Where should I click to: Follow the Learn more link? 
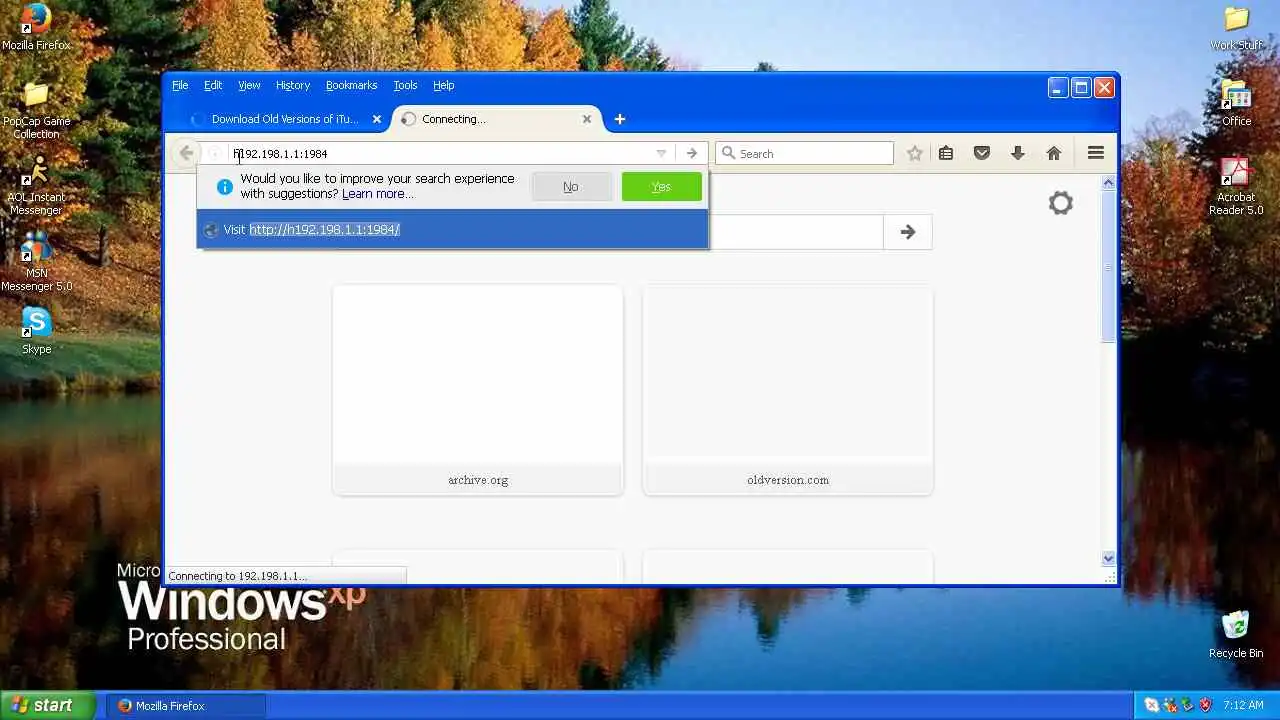[373, 194]
